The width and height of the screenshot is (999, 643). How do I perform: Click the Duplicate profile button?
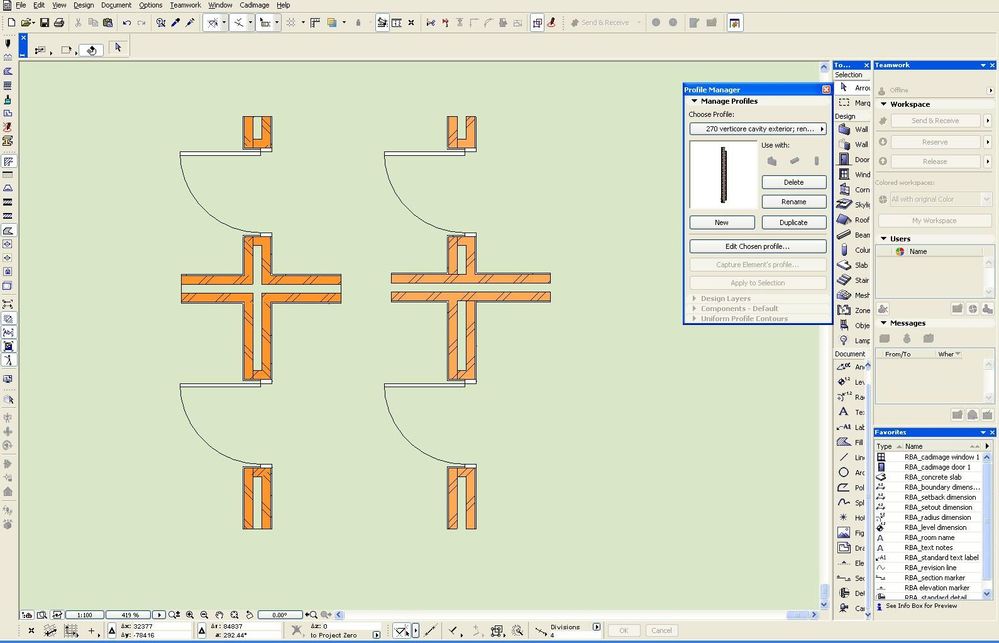point(793,222)
